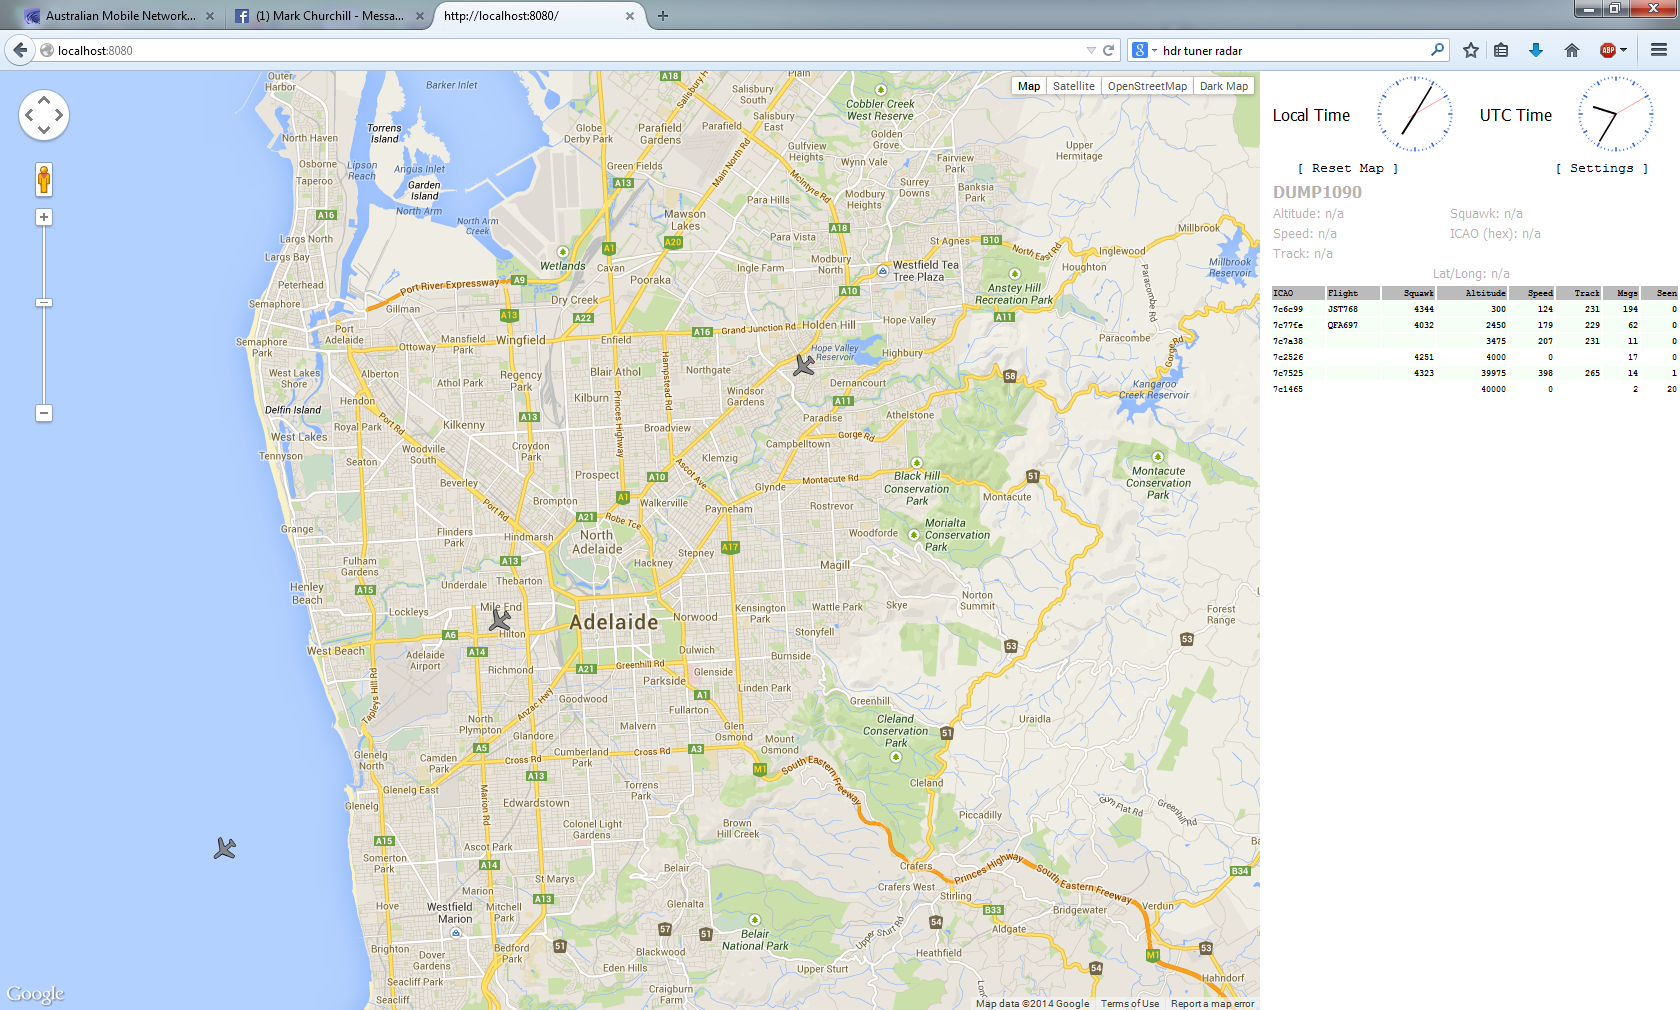The width and height of the screenshot is (1680, 1010).
Task: Select aircraft 7c7a38 in the table
Action: (1475, 341)
